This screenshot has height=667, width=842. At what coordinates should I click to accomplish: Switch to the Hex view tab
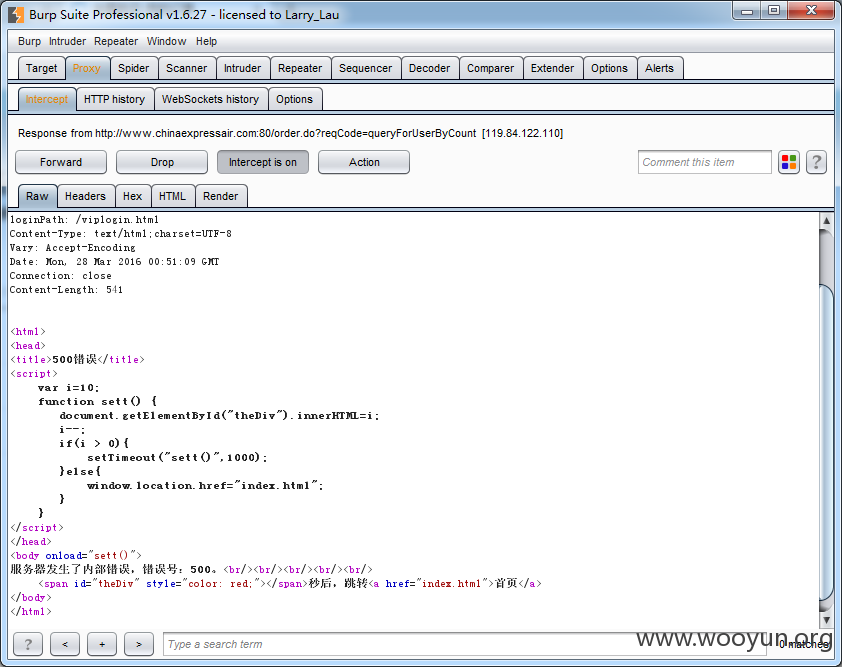click(133, 196)
